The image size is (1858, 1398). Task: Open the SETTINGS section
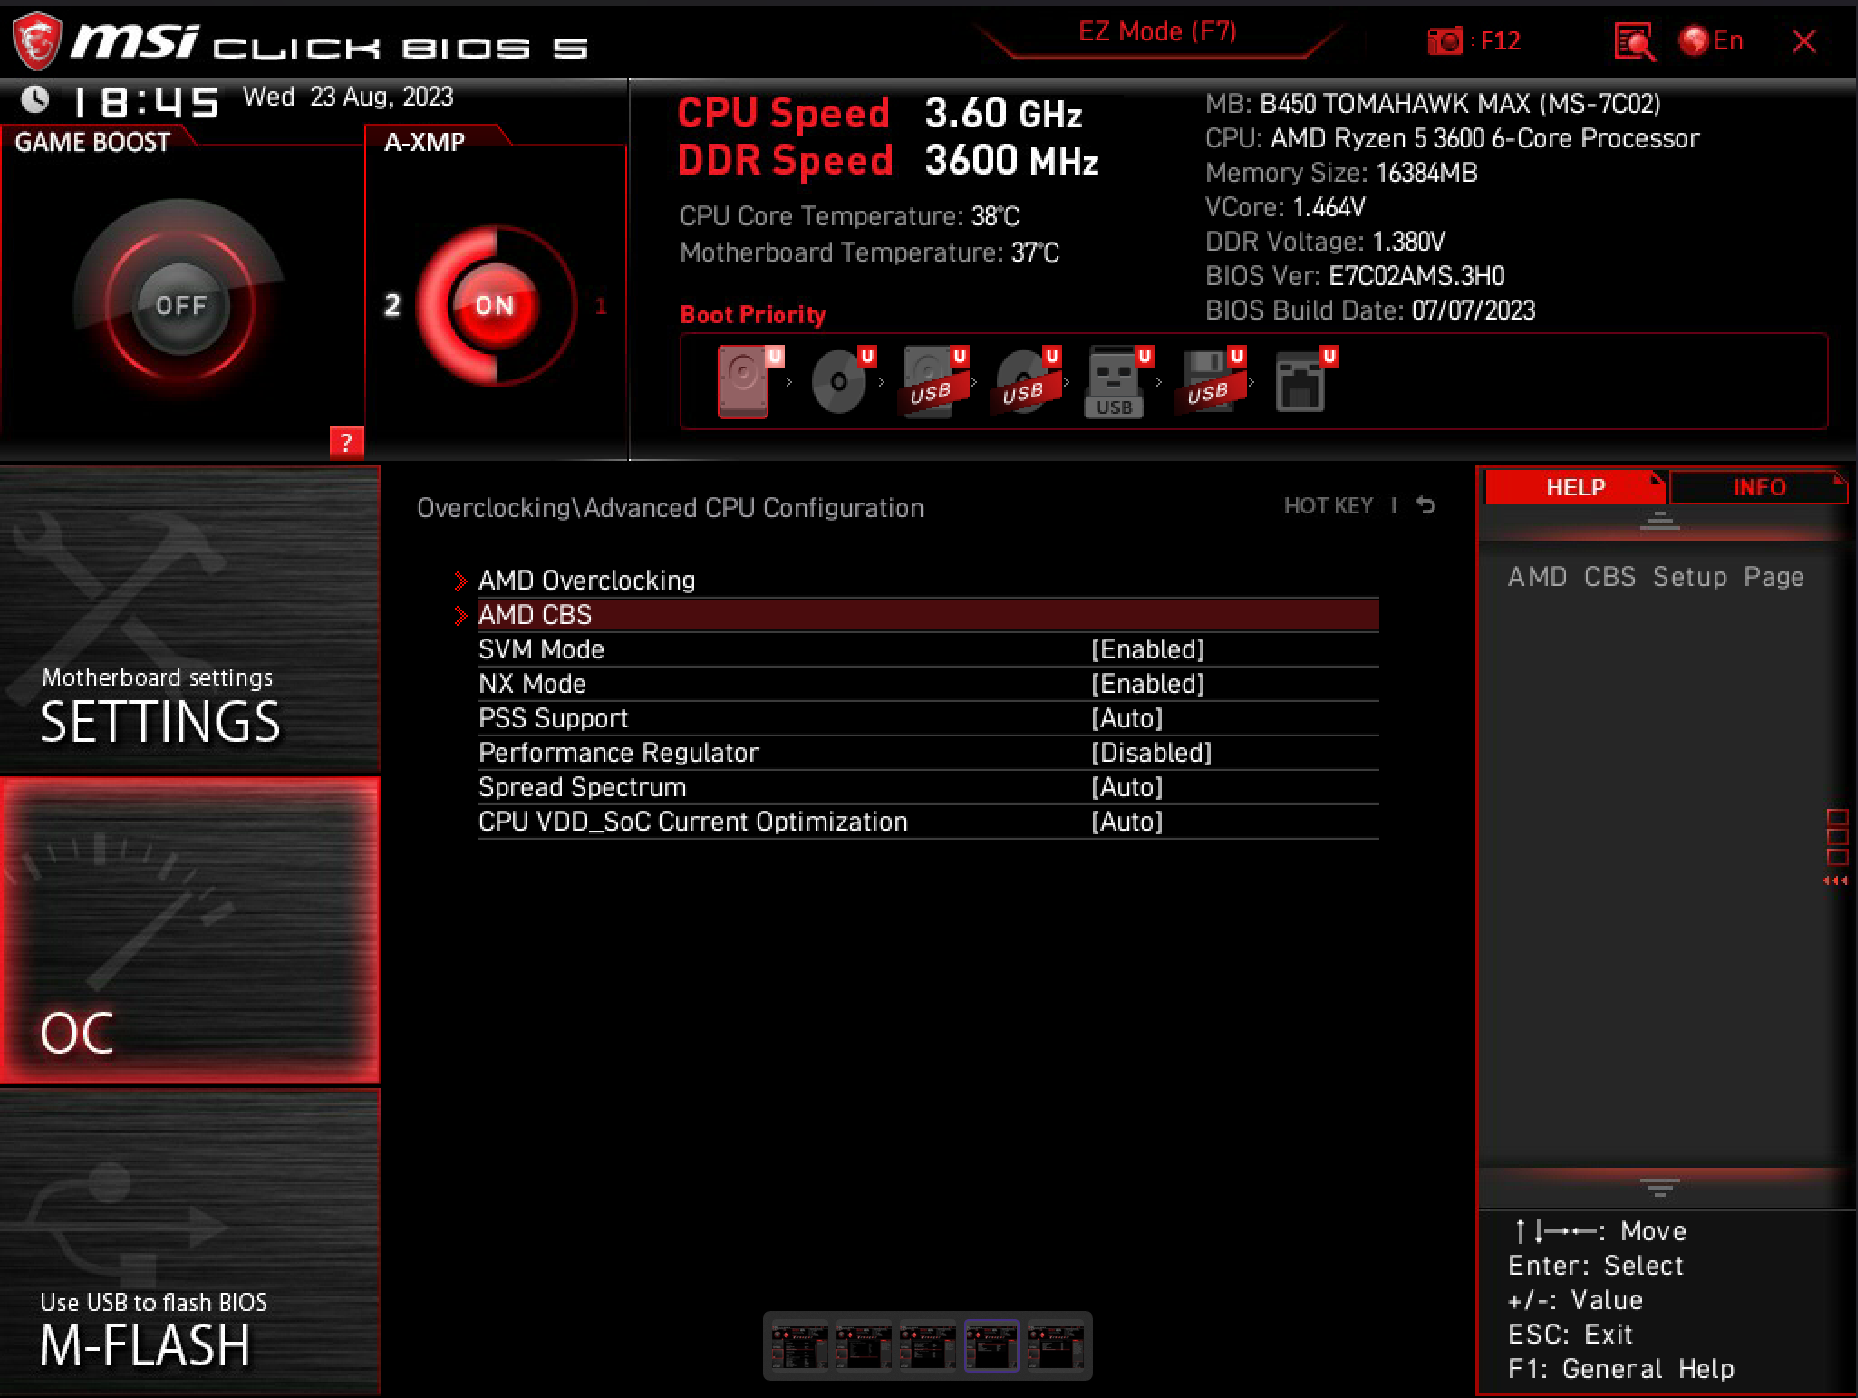(x=190, y=618)
